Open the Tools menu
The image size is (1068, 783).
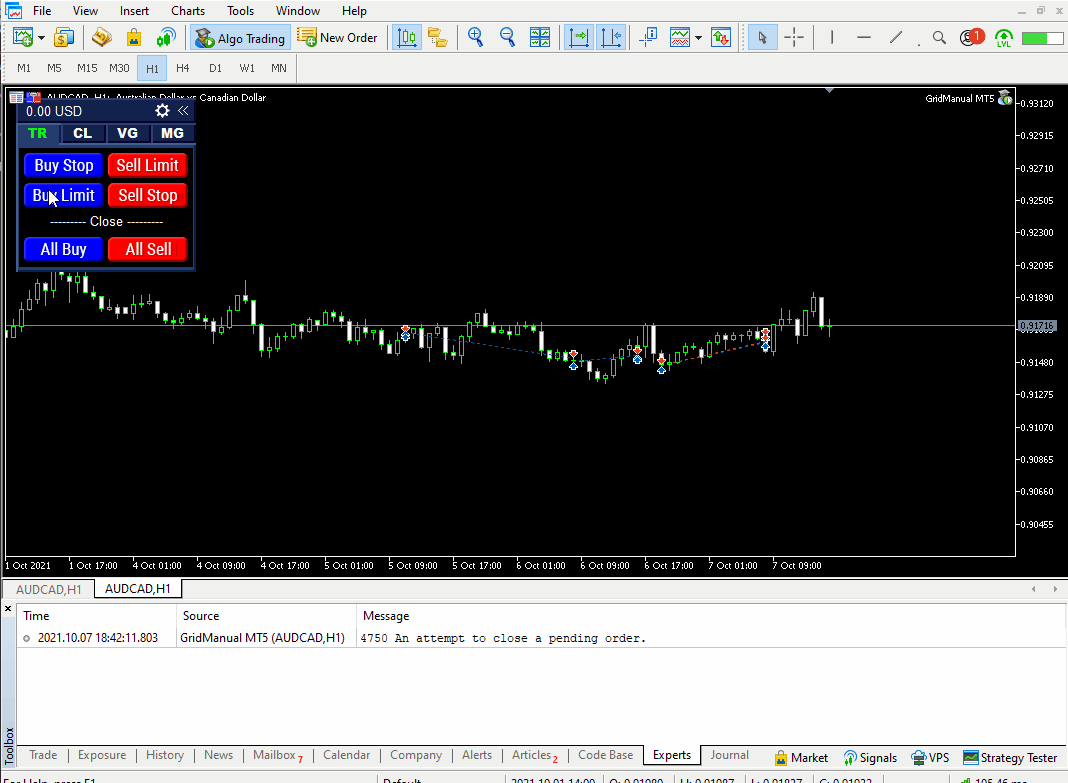pos(240,11)
